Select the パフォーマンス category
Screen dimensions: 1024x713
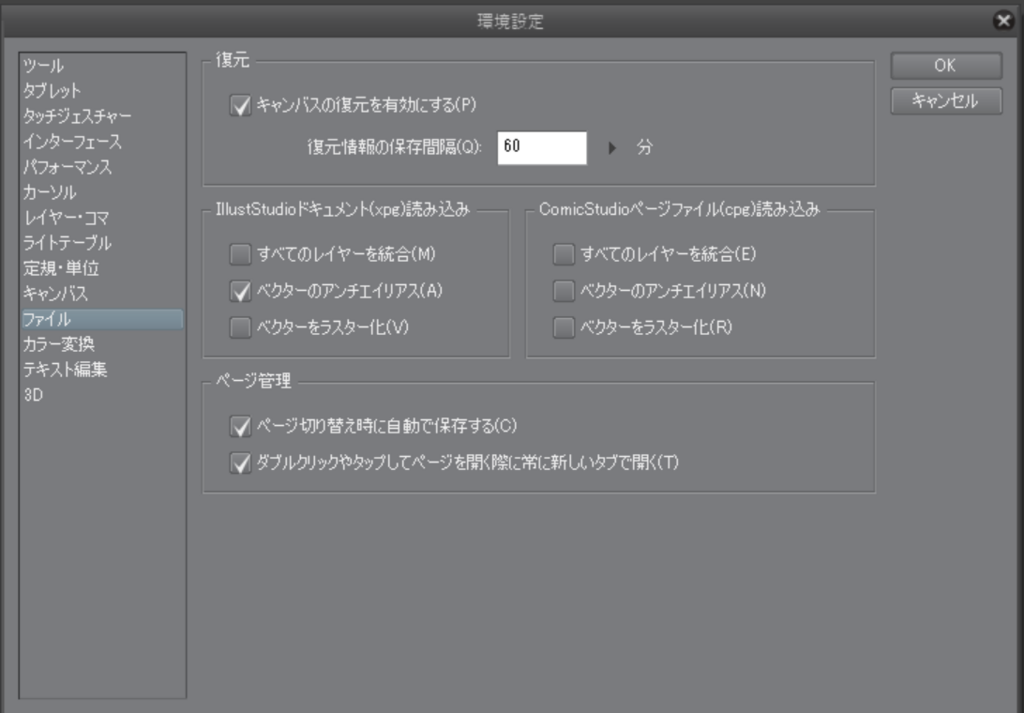102,167
